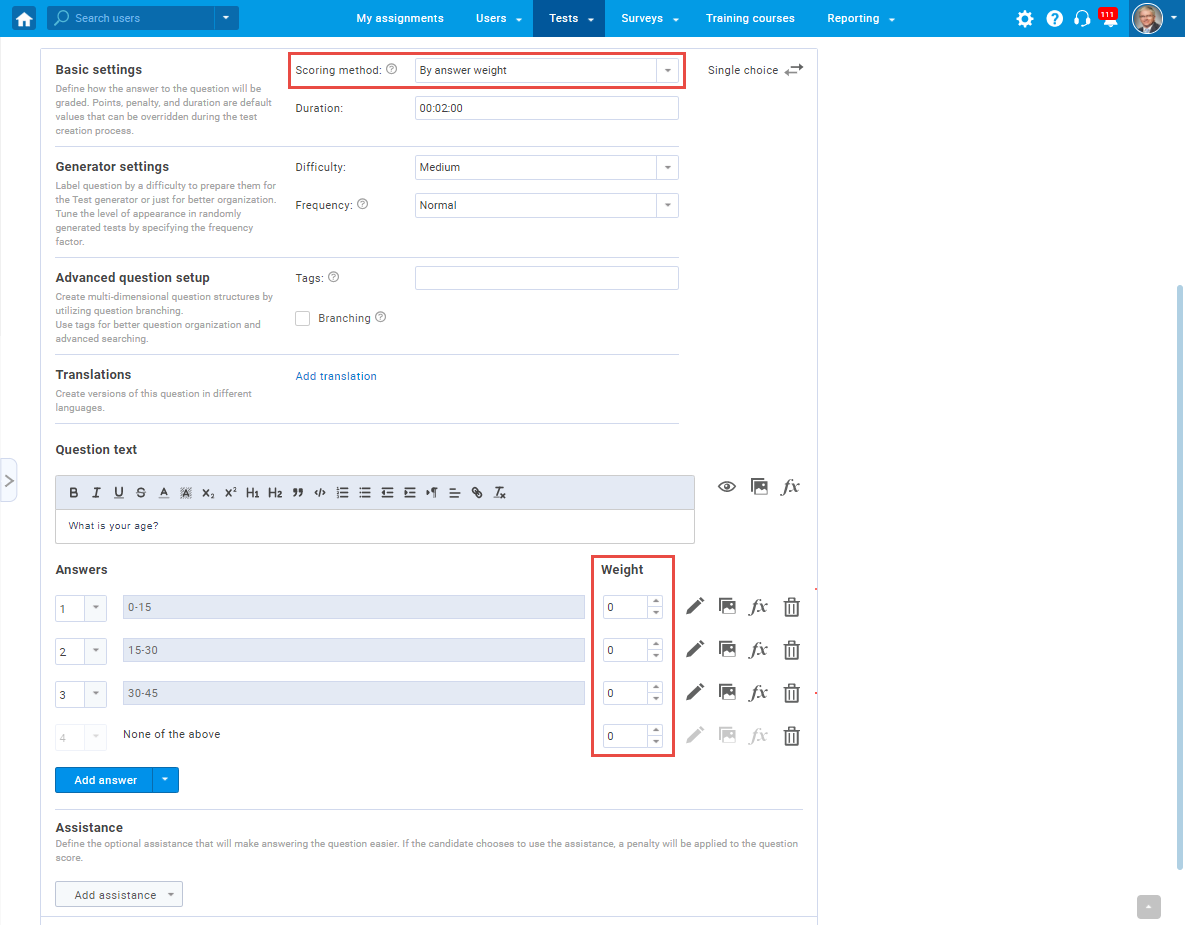Jump back to top of page
The height and width of the screenshot is (925, 1185).
(1148, 907)
